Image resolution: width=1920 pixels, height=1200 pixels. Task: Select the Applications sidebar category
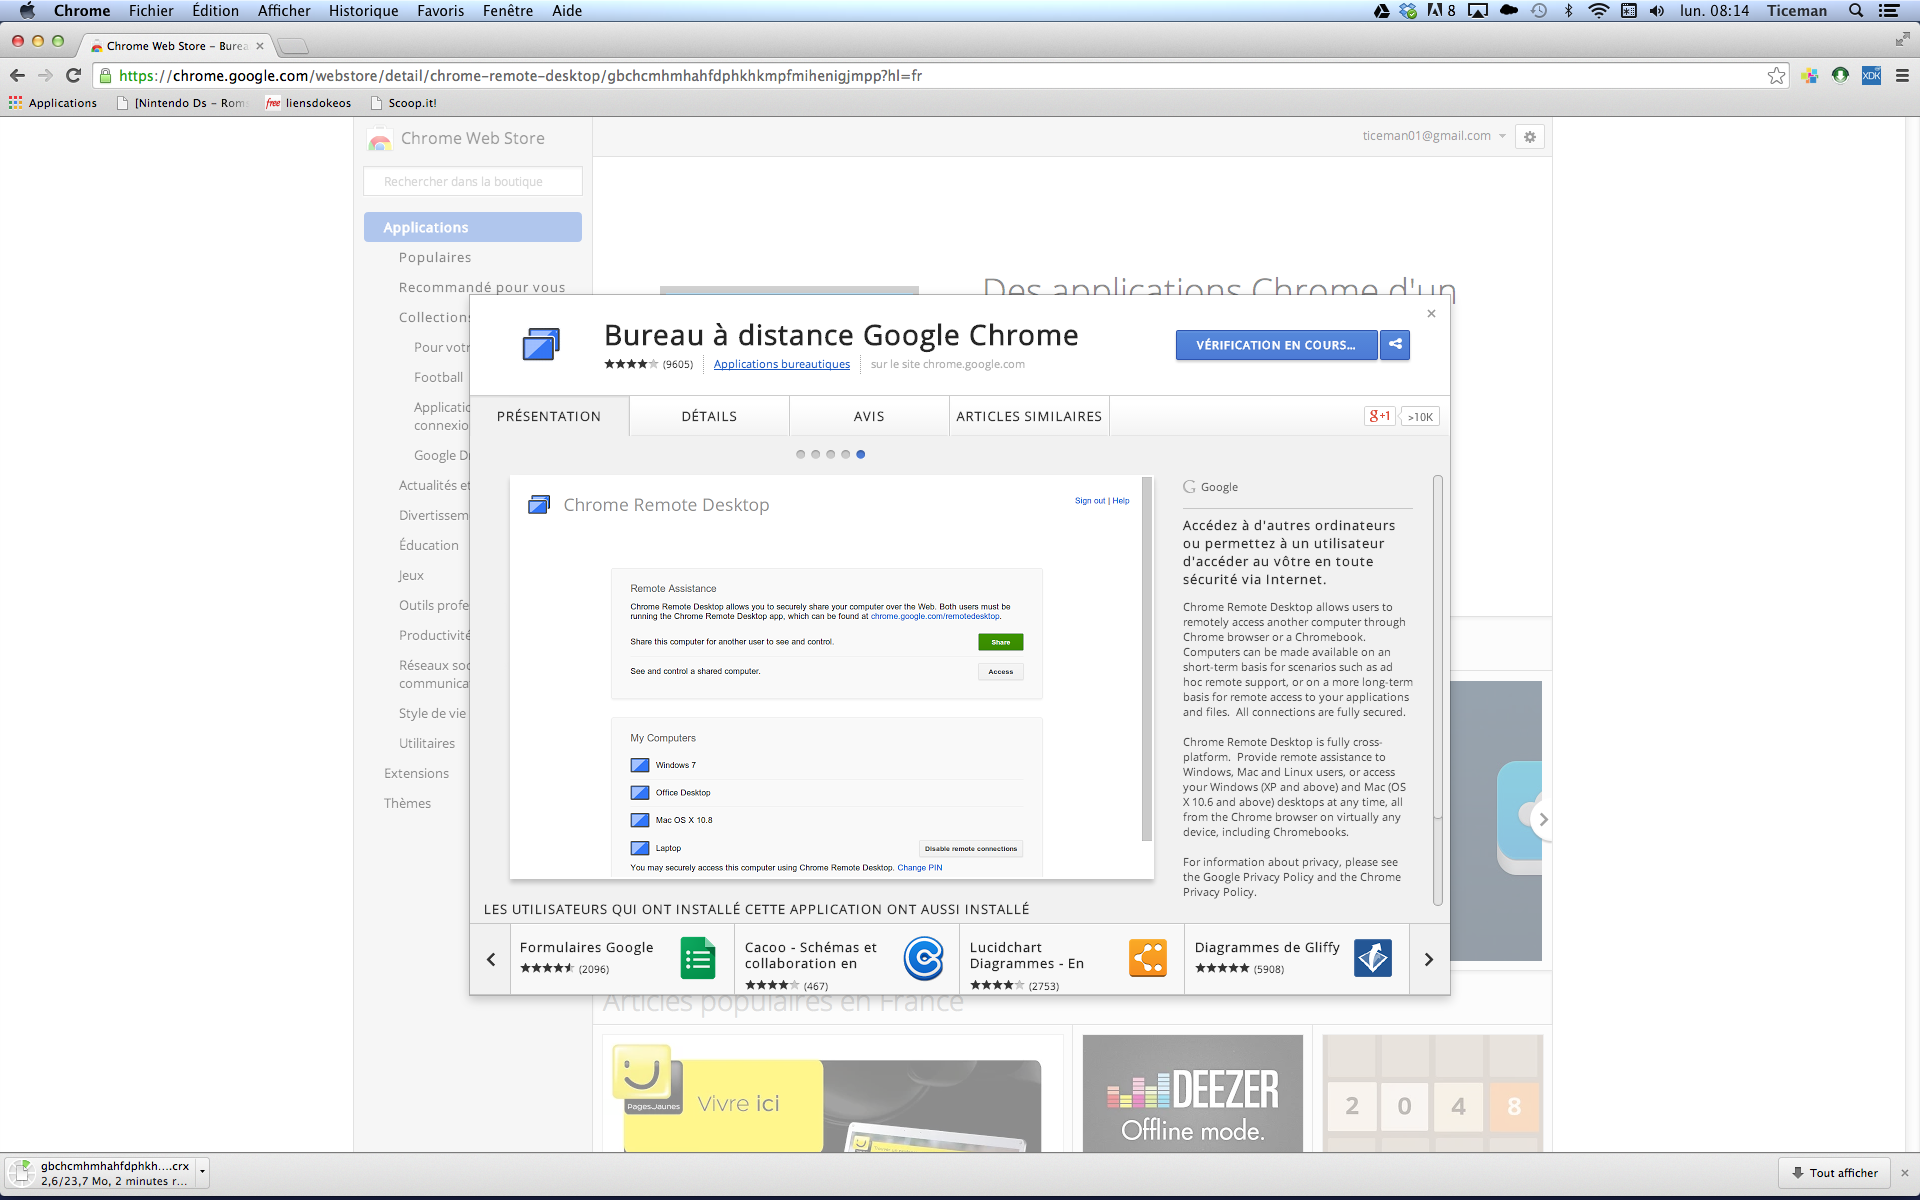tap(473, 227)
